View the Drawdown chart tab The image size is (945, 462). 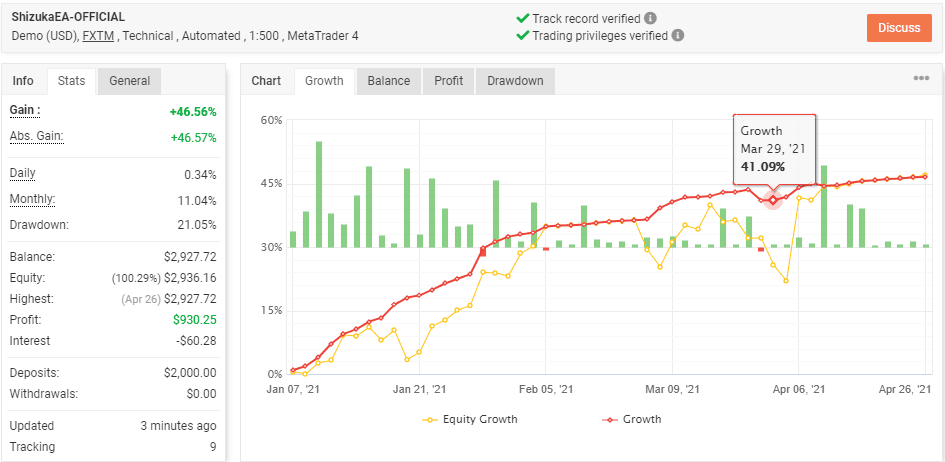point(515,81)
